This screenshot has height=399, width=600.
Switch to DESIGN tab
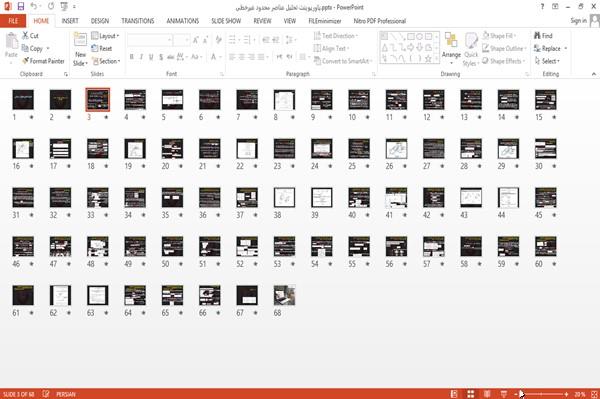pyautogui.click(x=99, y=21)
